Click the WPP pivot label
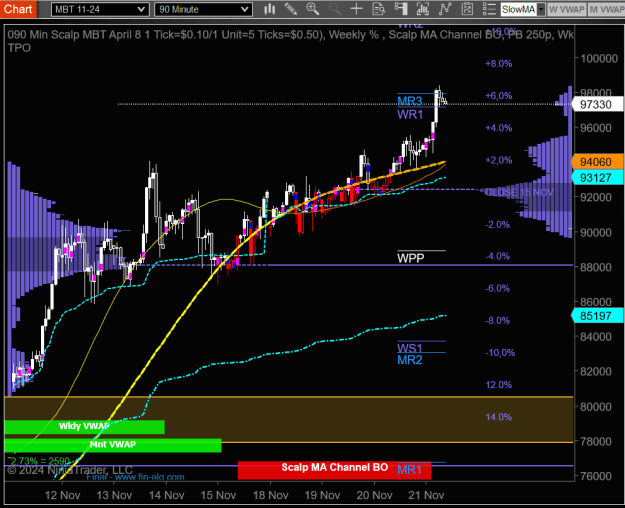This screenshot has width=625, height=508. [411, 258]
